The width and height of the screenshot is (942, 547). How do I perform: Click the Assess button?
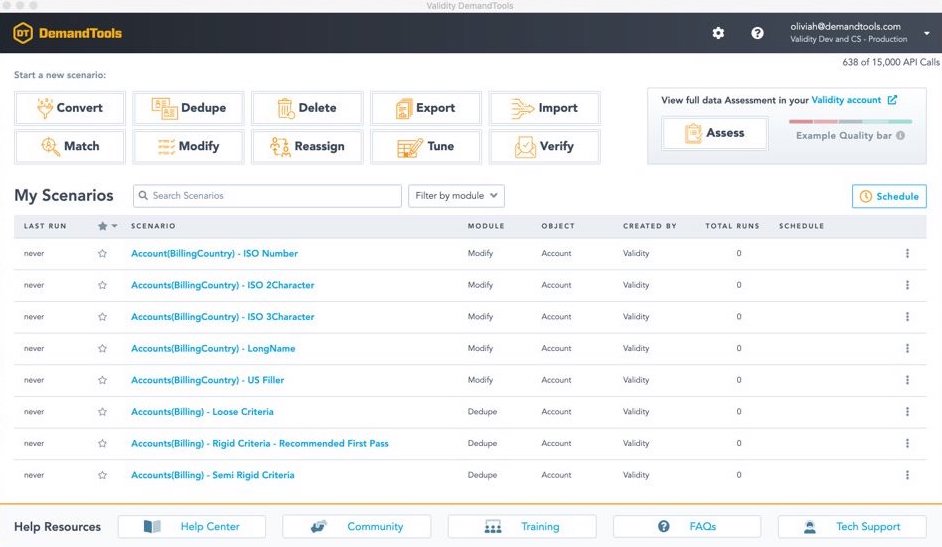714,133
